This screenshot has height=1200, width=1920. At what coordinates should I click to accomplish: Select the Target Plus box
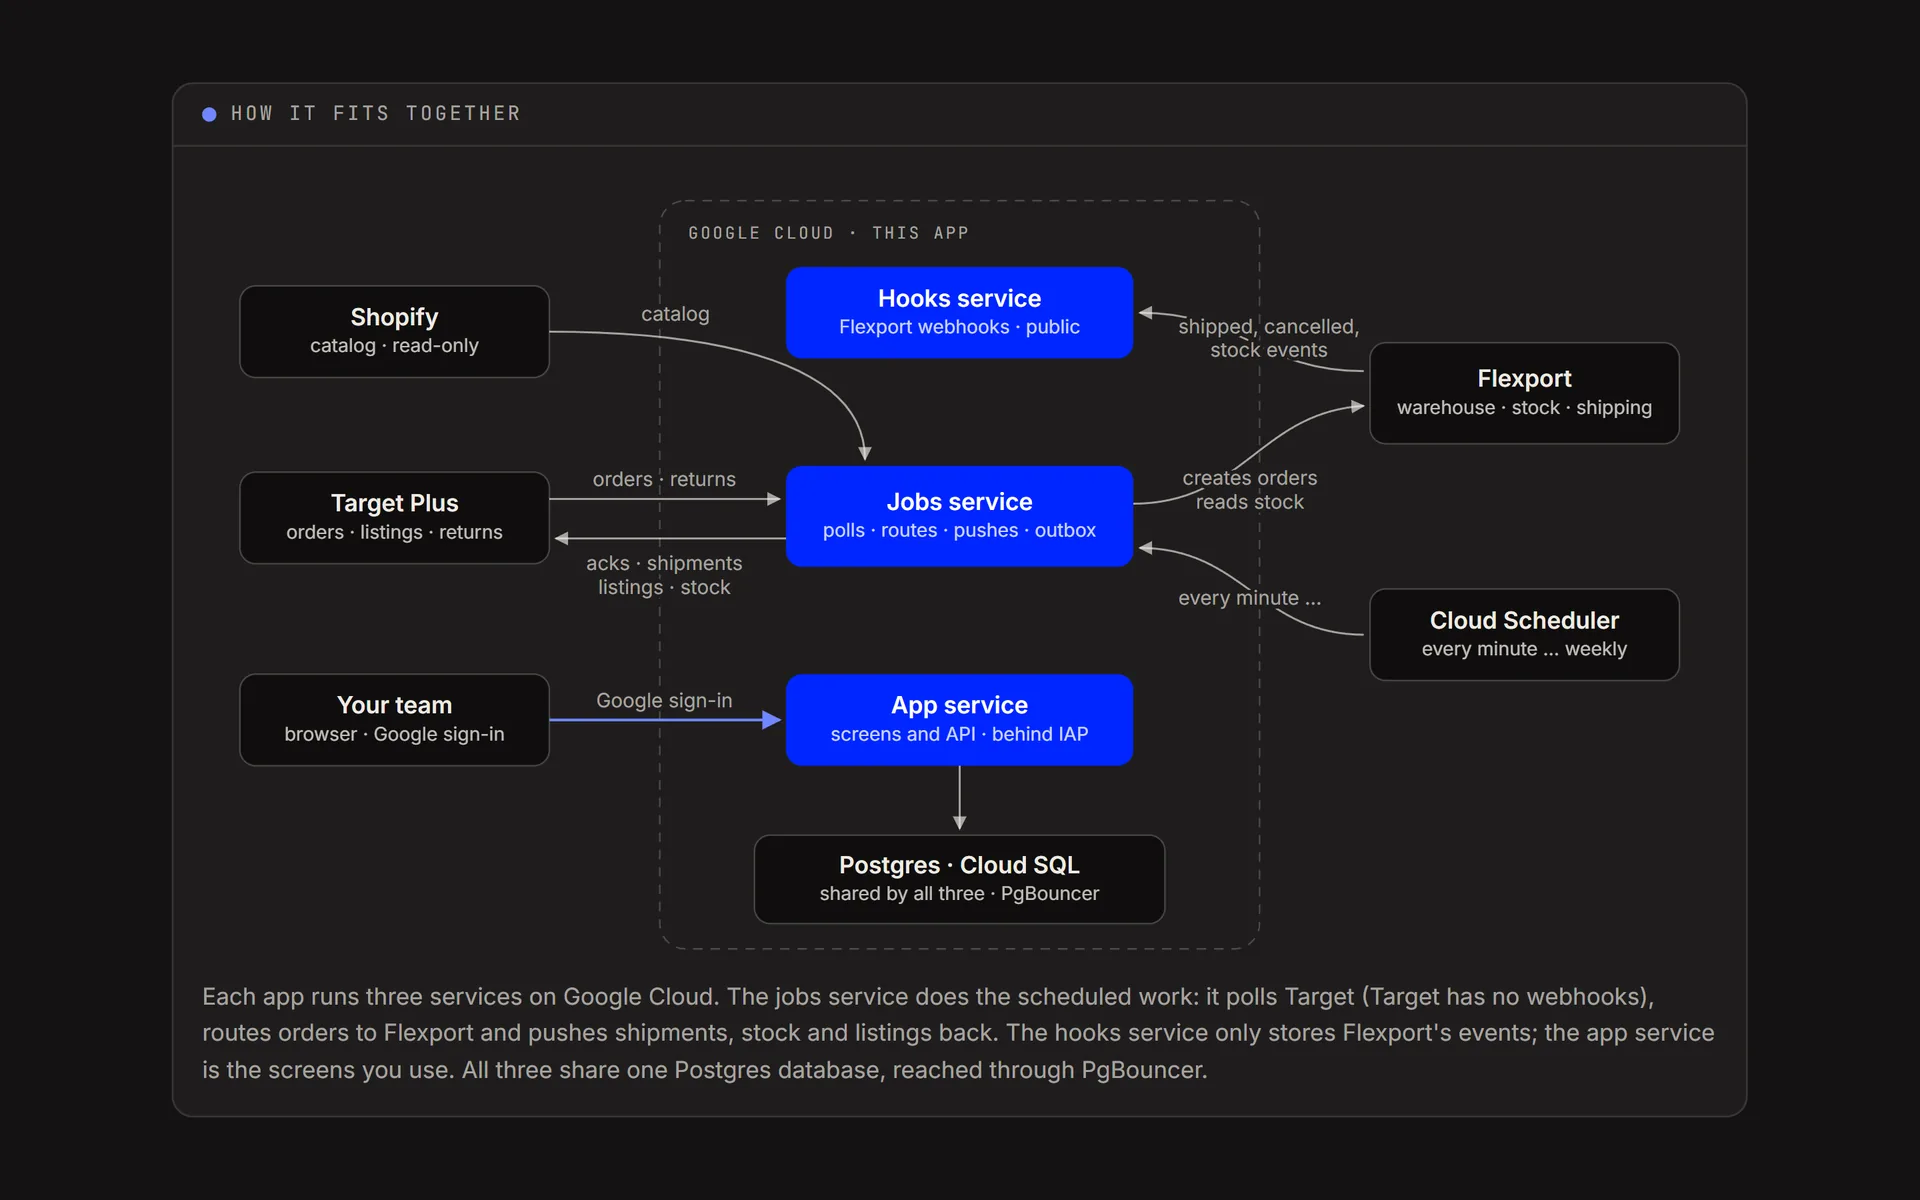pos(394,517)
